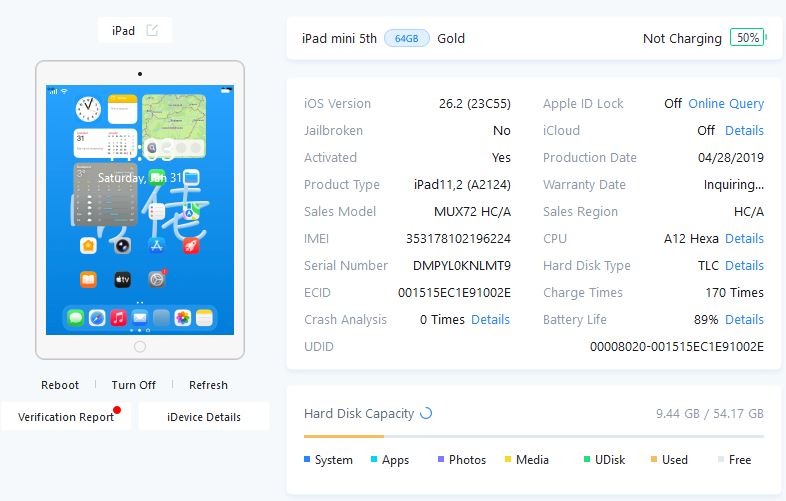Click the Used legend color swatch
The height and width of the screenshot is (501, 786).
[x=654, y=459]
